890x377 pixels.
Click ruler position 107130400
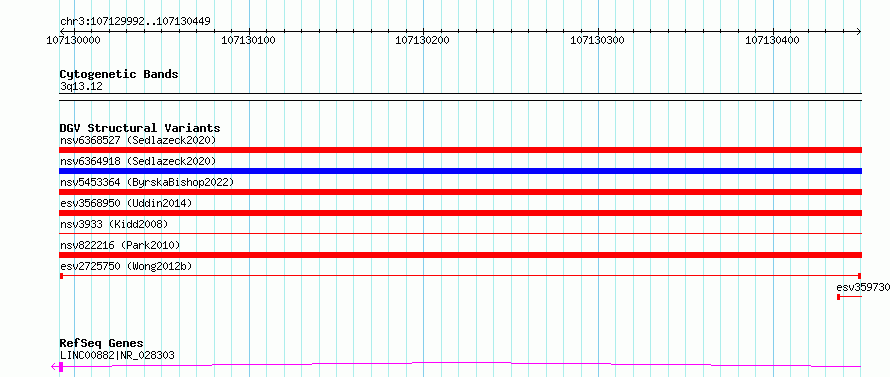point(773,40)
